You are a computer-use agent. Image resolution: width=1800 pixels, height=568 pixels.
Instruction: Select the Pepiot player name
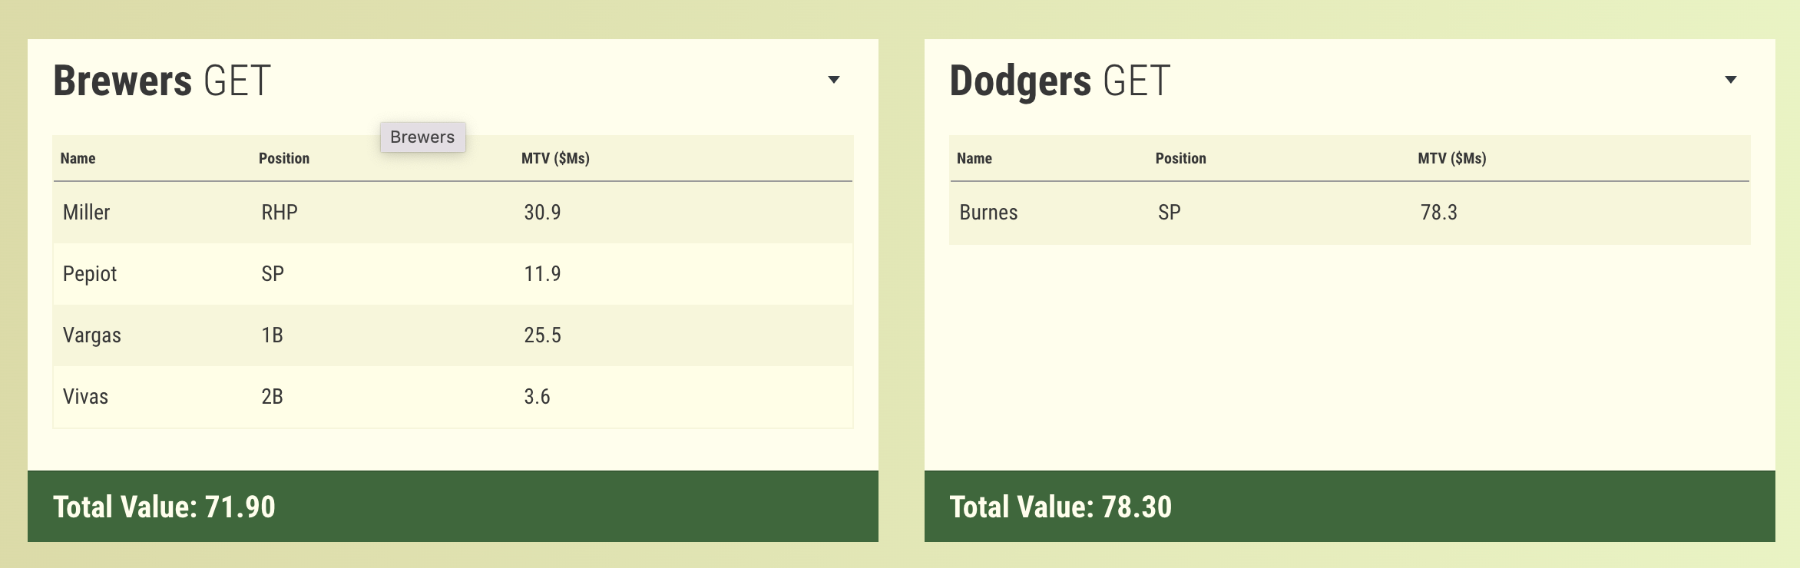pos(90,274)
